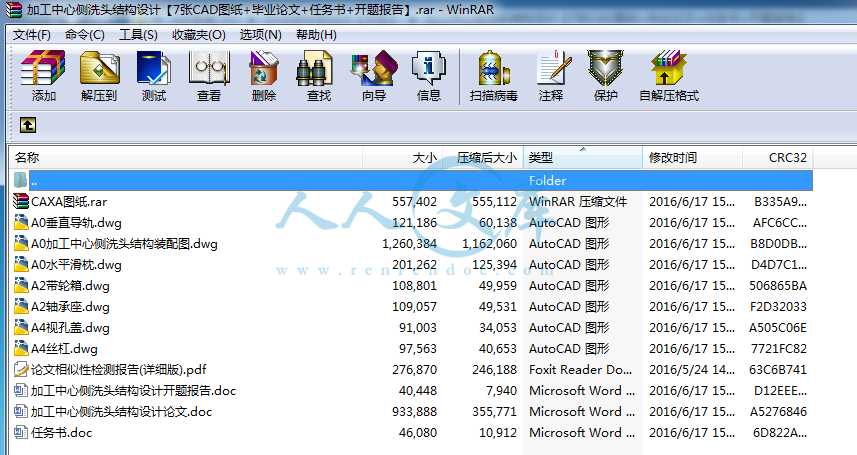857x455 pixels.
Task: Click size value 1,260,384
Action: tap(409, 244)
